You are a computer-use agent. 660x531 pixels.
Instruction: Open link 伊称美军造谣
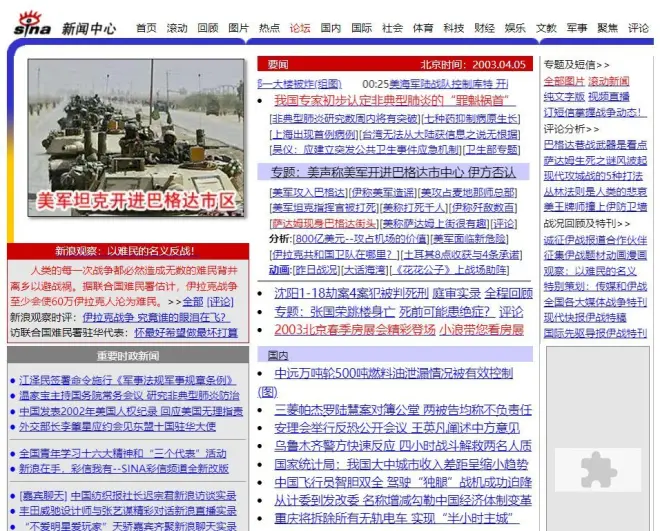(383, 192)
